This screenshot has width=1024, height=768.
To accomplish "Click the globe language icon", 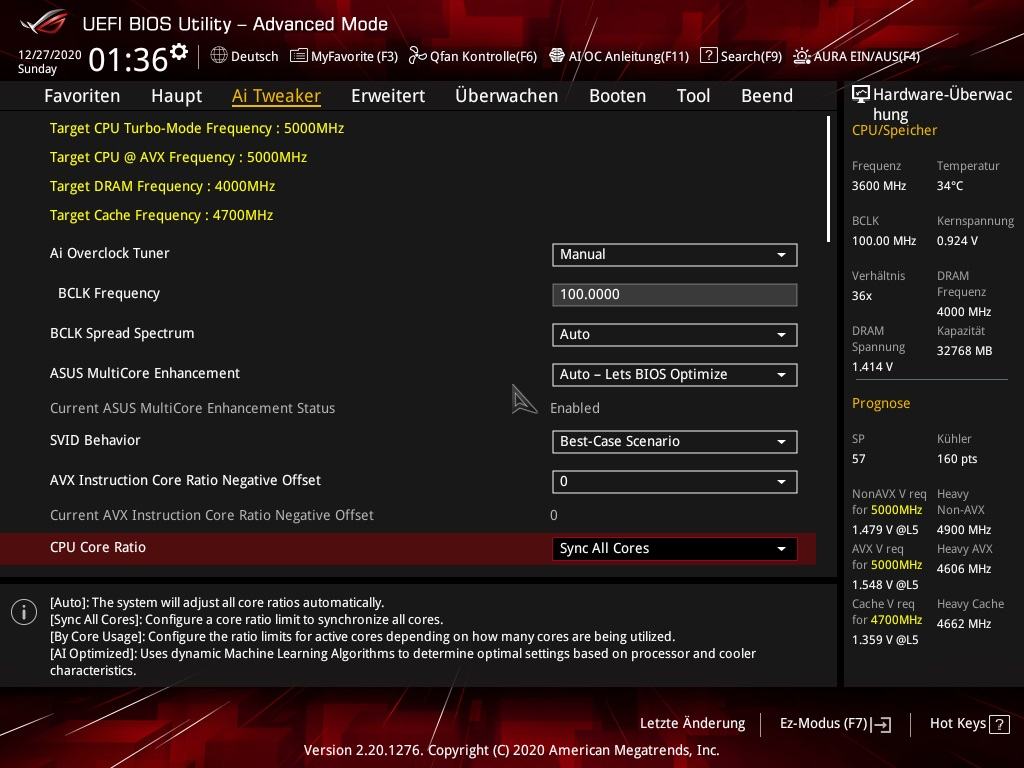I will [x=219, y=56].
